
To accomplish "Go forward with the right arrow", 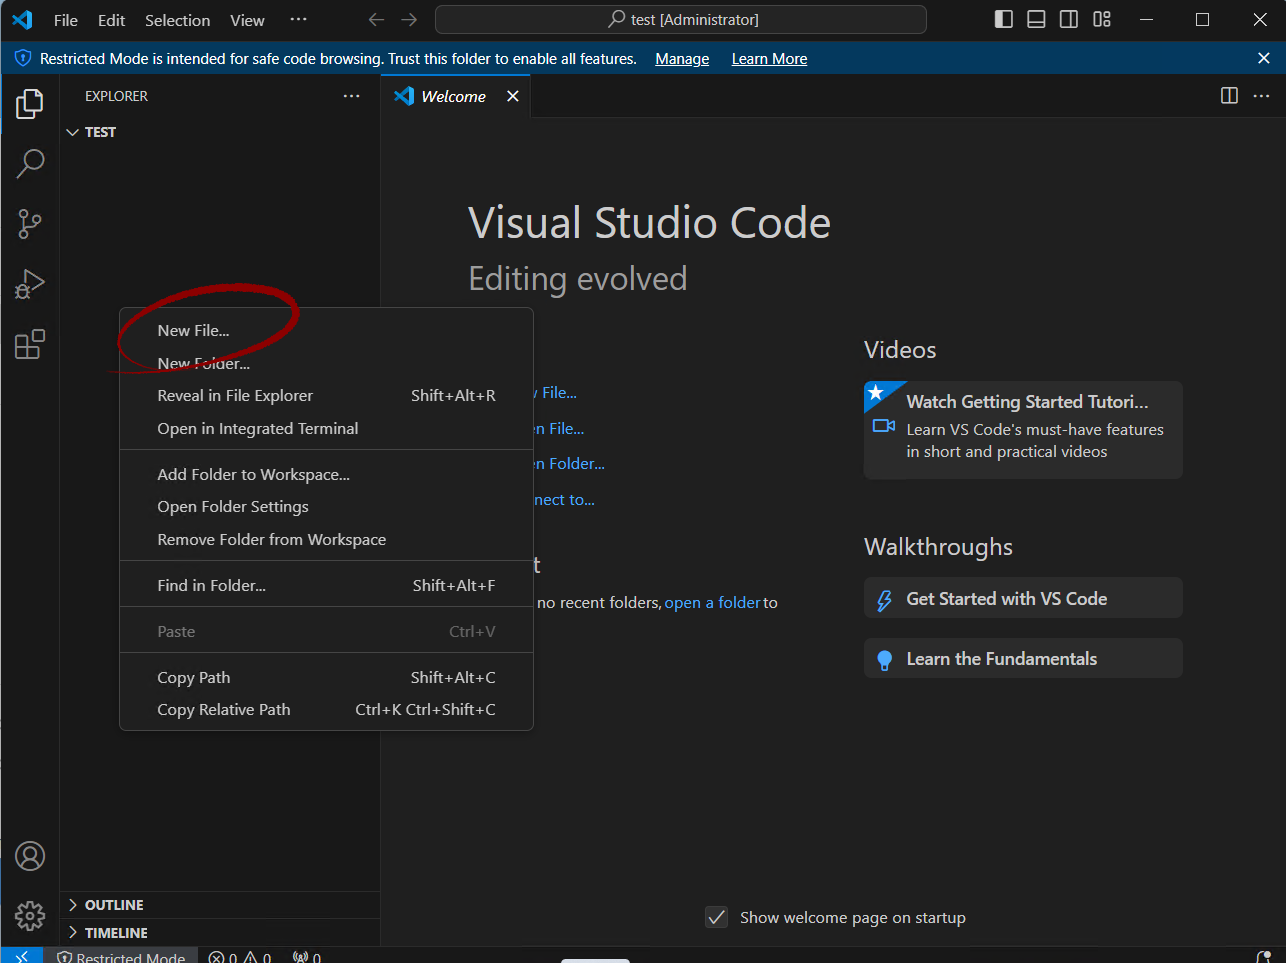I will (409, 20).
